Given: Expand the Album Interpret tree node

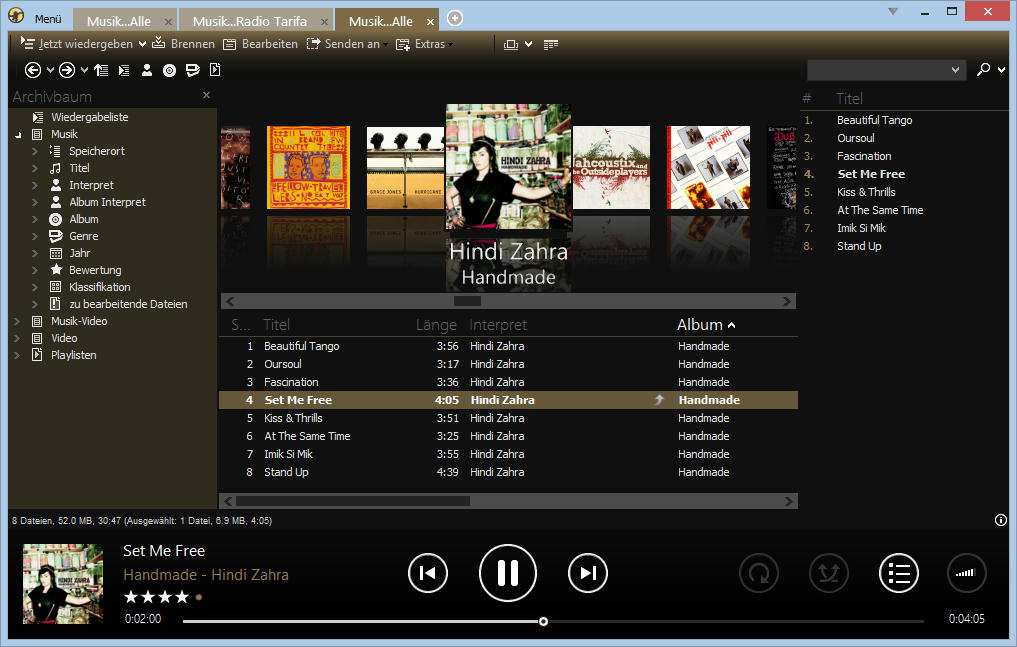Looking at the screenshot, I should pos(35,202).
